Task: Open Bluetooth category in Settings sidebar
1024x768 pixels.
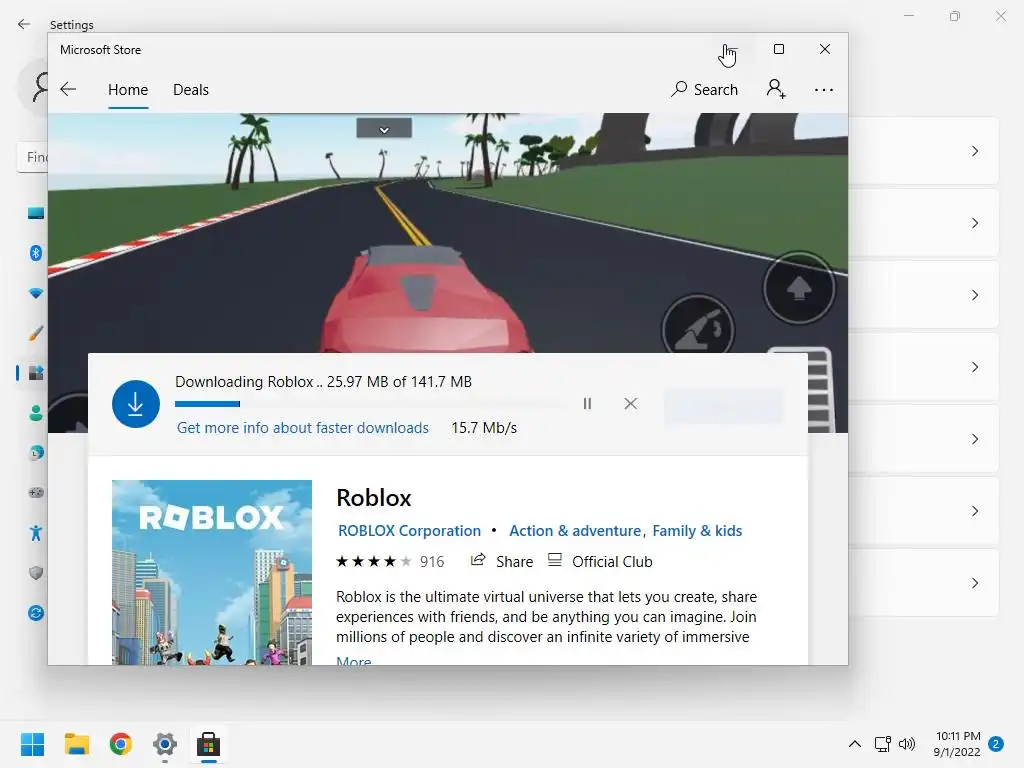Action: tap(36, 253)
